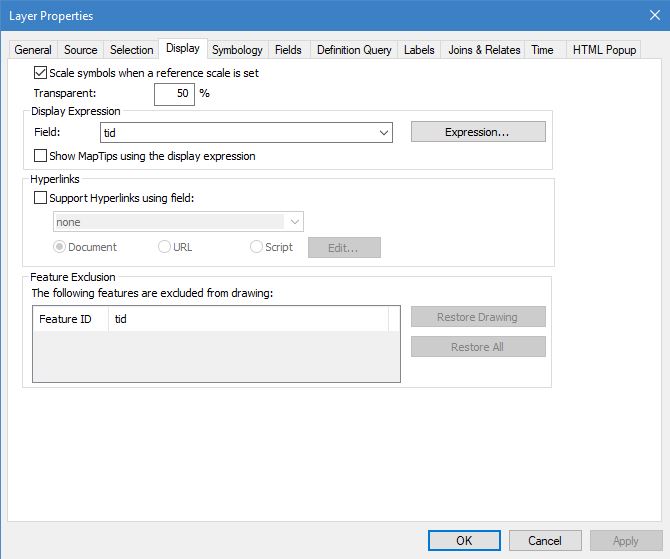Open the HTML Popup tab
The height and width of the screenshot is (559, 670).
point(603,50)
